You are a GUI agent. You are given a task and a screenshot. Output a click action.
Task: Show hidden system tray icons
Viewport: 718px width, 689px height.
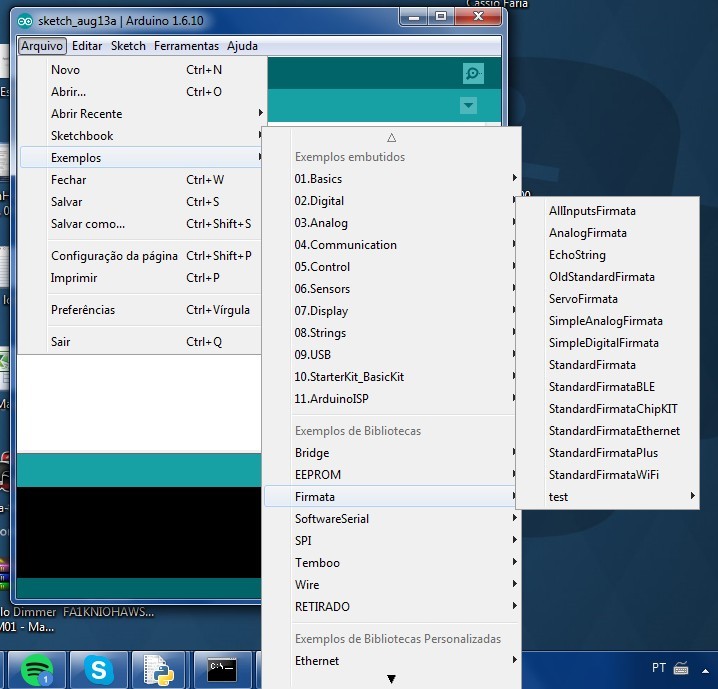click(705, 671)
